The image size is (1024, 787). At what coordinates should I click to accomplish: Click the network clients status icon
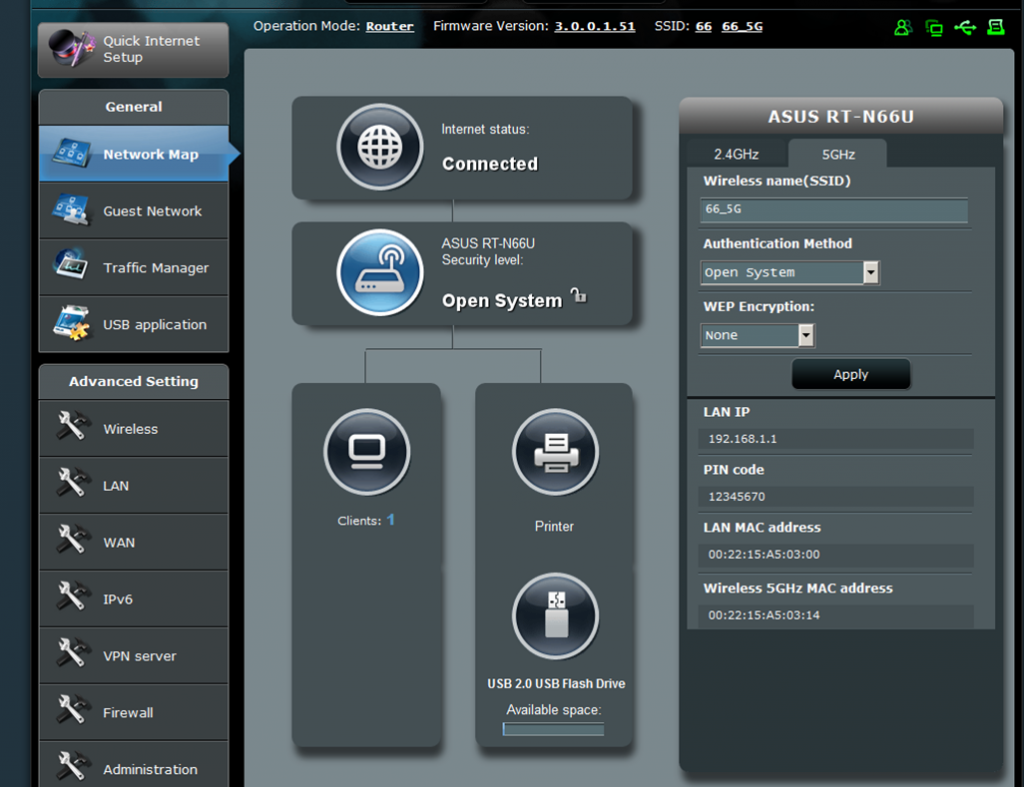[935, 27]
